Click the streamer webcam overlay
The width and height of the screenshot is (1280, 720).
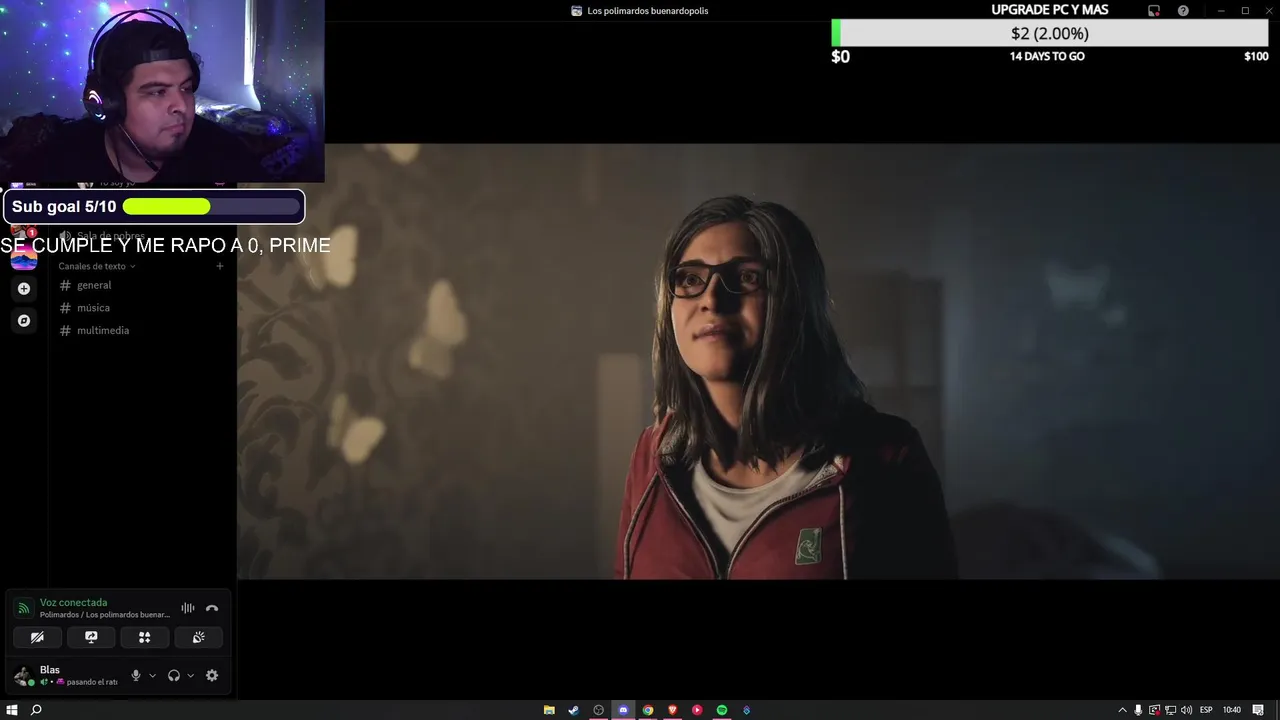click(162, 91)
